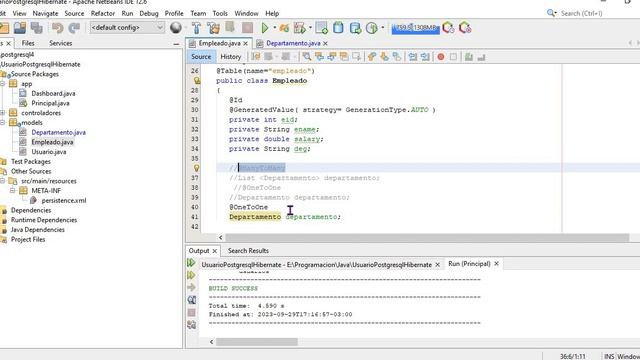Open the Window menu
The height and width of the screenshot is (360, 640).
click(246, 13)
